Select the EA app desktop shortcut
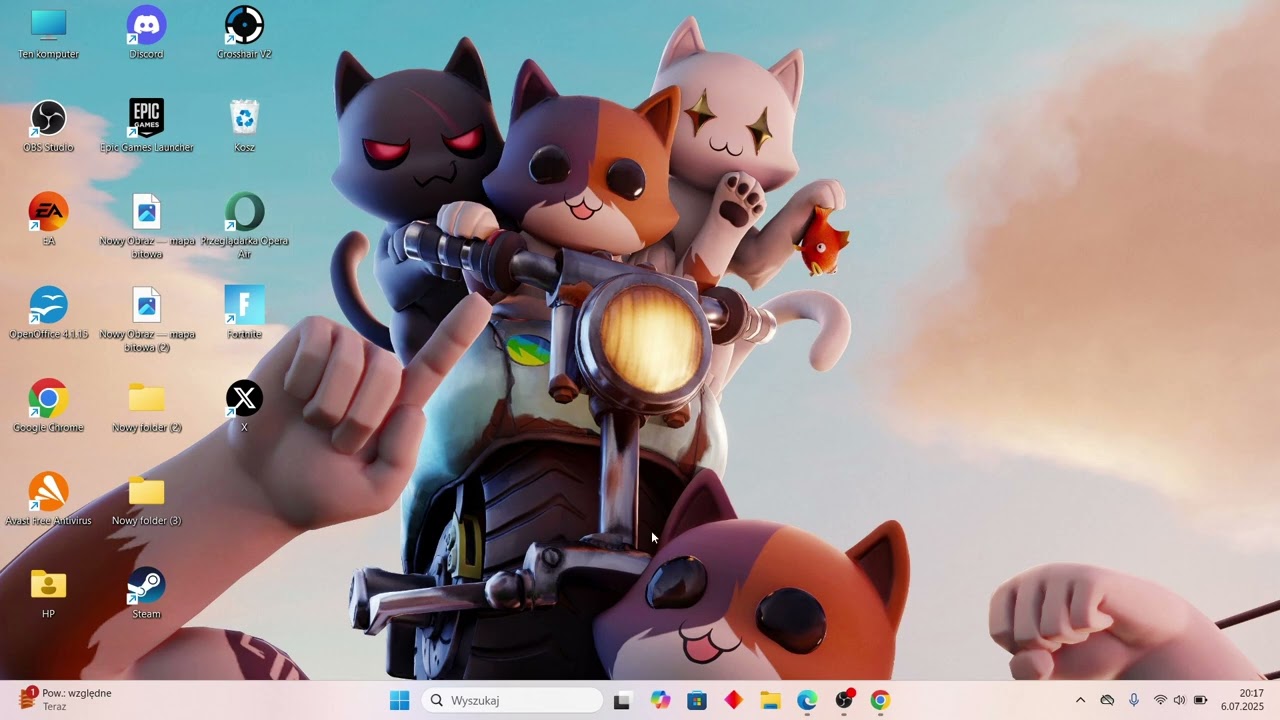Image resolution: width=1280 pixels, height=720 pixels. coord(48,220)
